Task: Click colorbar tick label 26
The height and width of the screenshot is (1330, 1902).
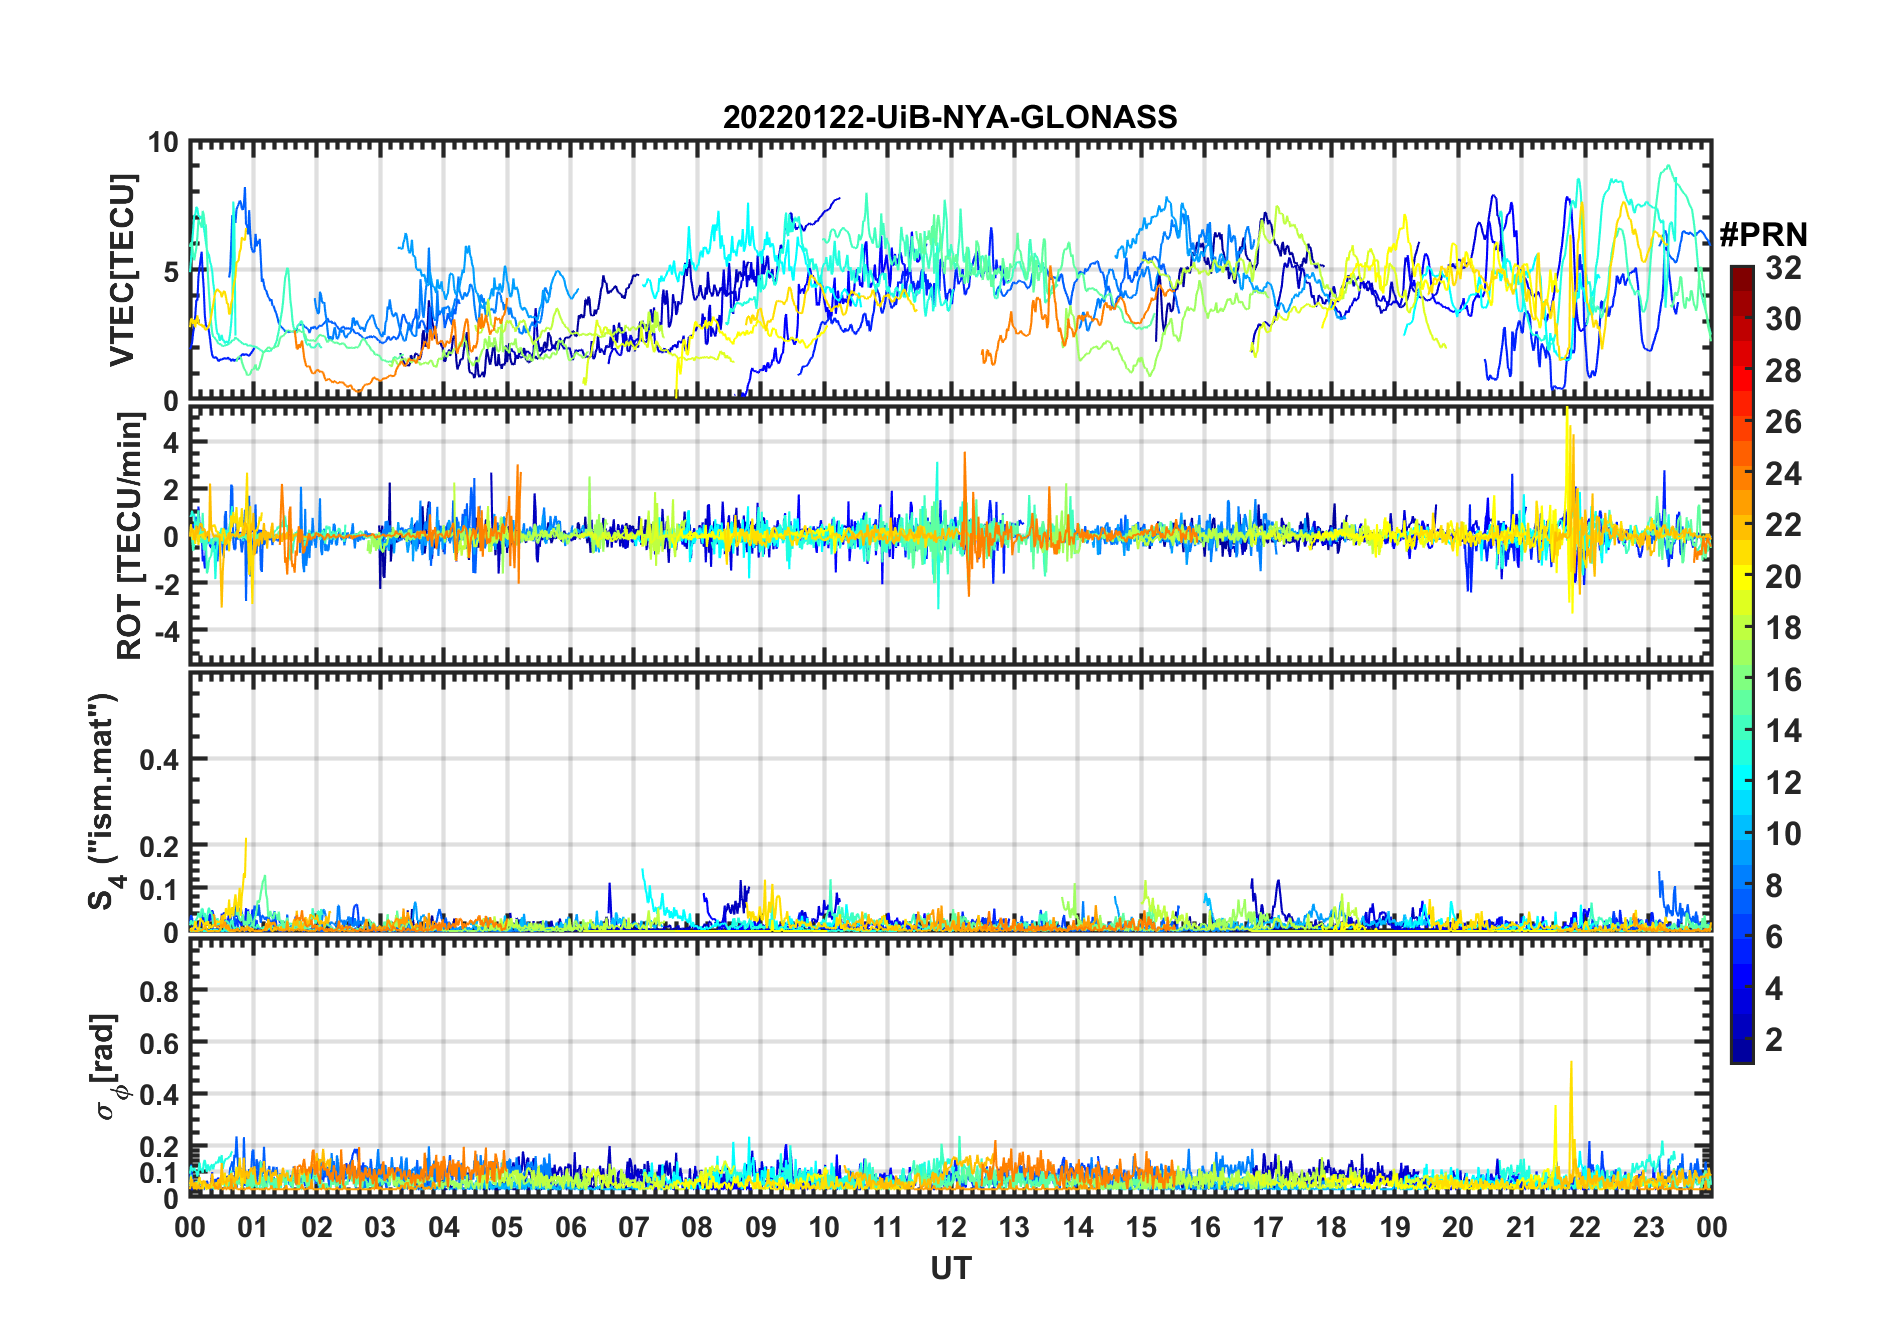Action: click(1783, 422)
